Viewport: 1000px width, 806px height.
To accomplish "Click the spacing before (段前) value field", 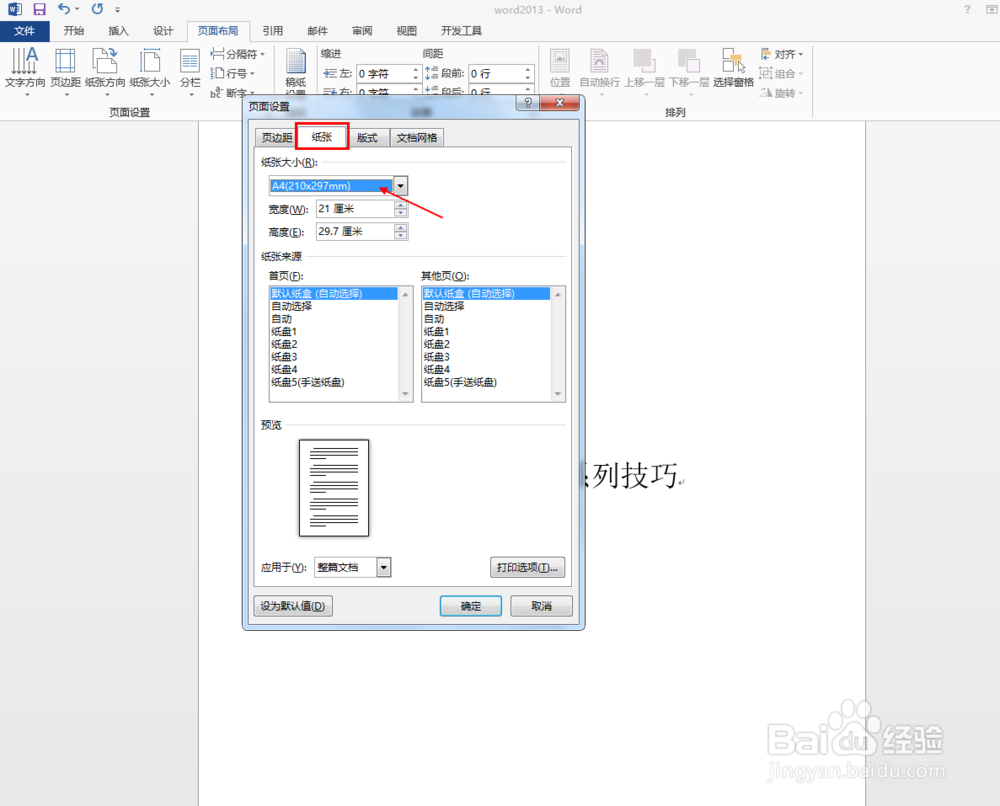I will point(496,74).
